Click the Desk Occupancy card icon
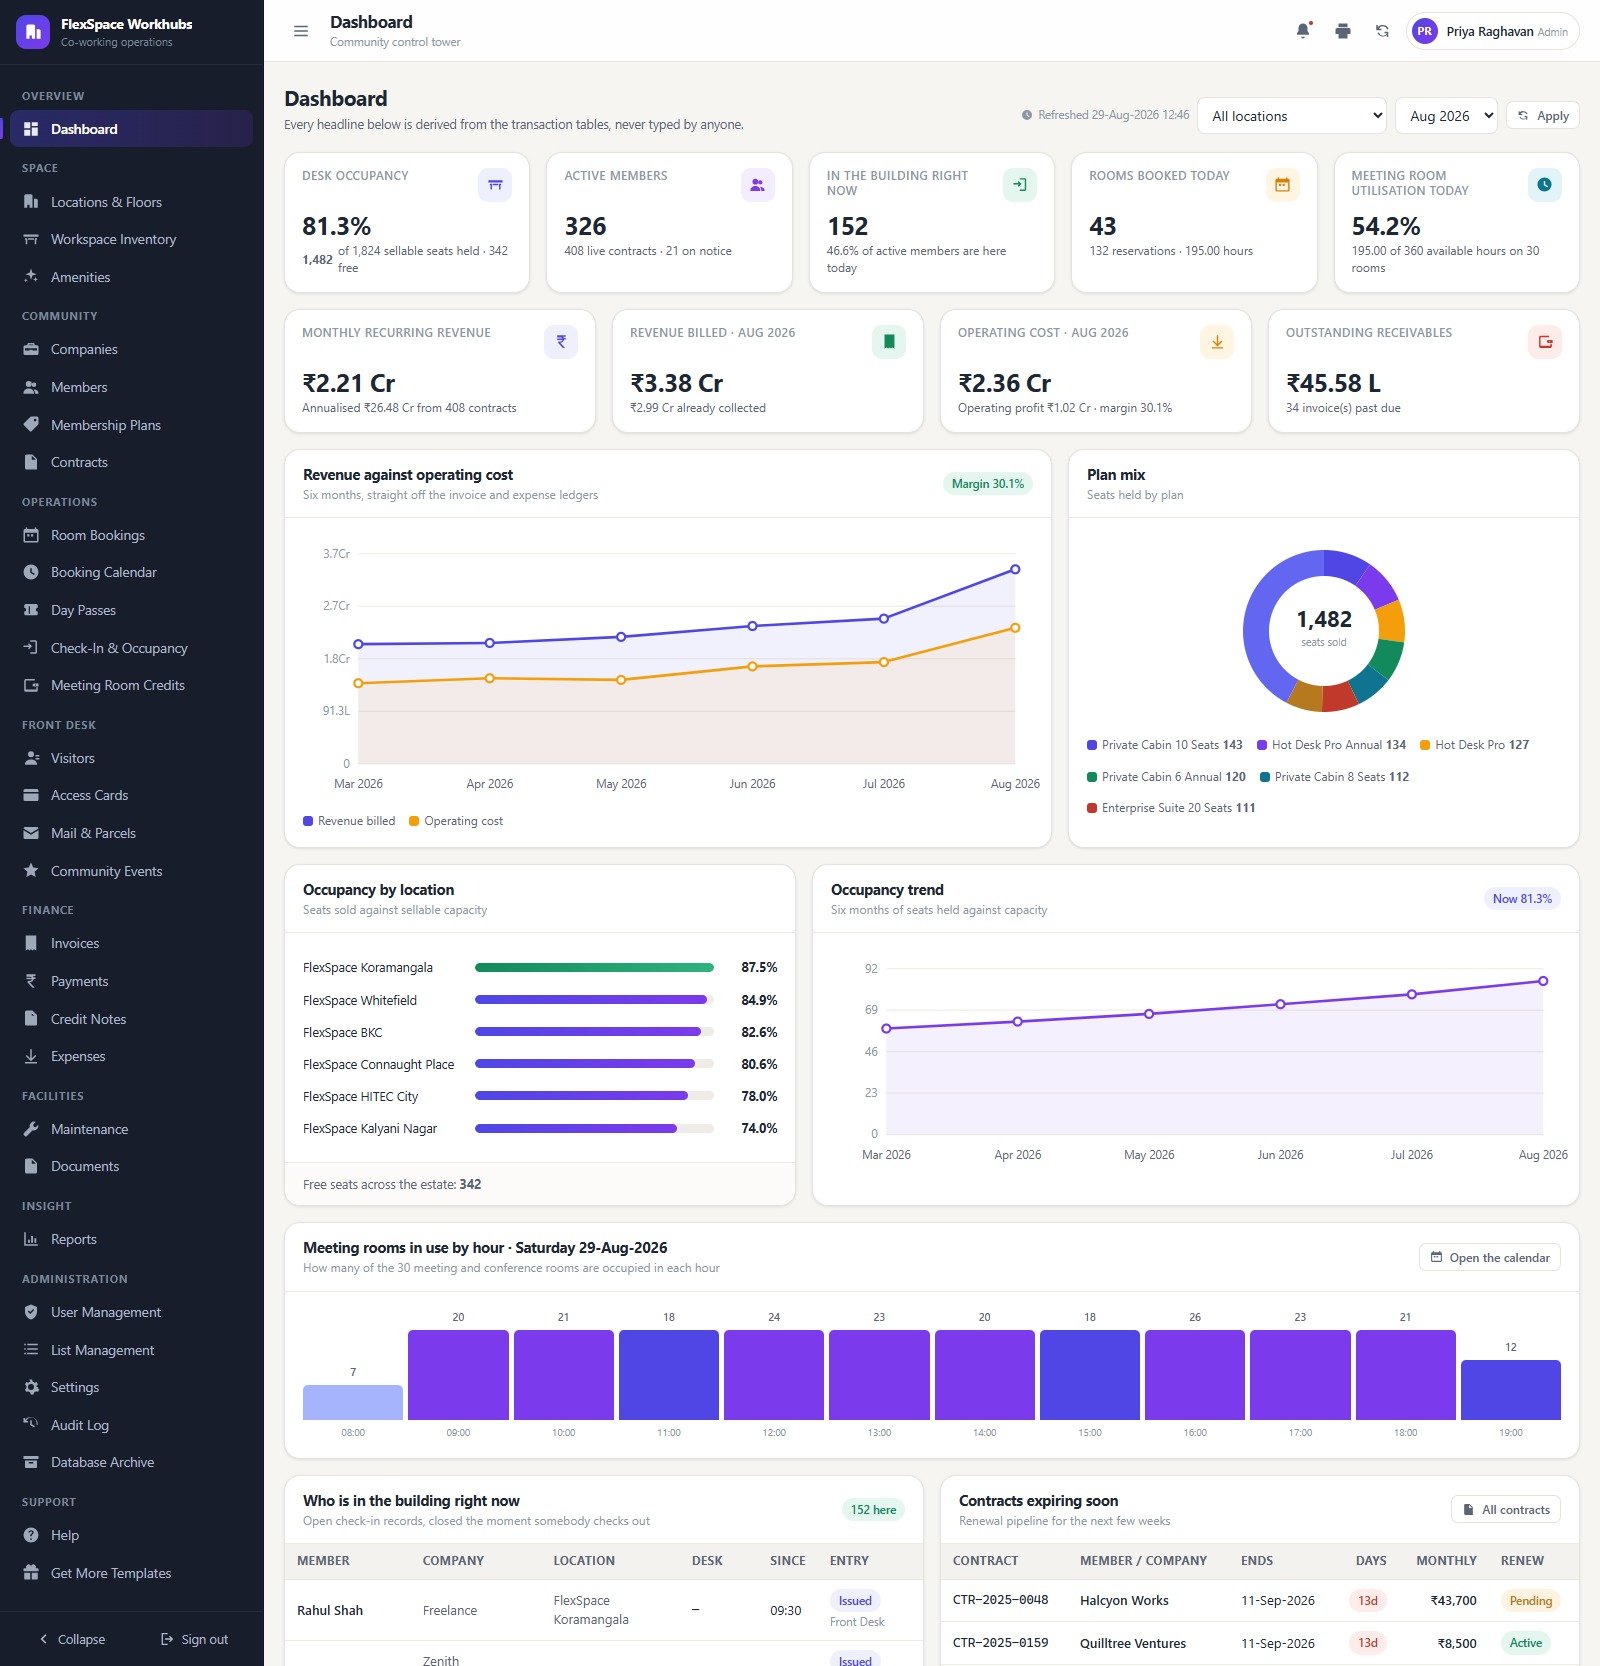 coord(495,185)
